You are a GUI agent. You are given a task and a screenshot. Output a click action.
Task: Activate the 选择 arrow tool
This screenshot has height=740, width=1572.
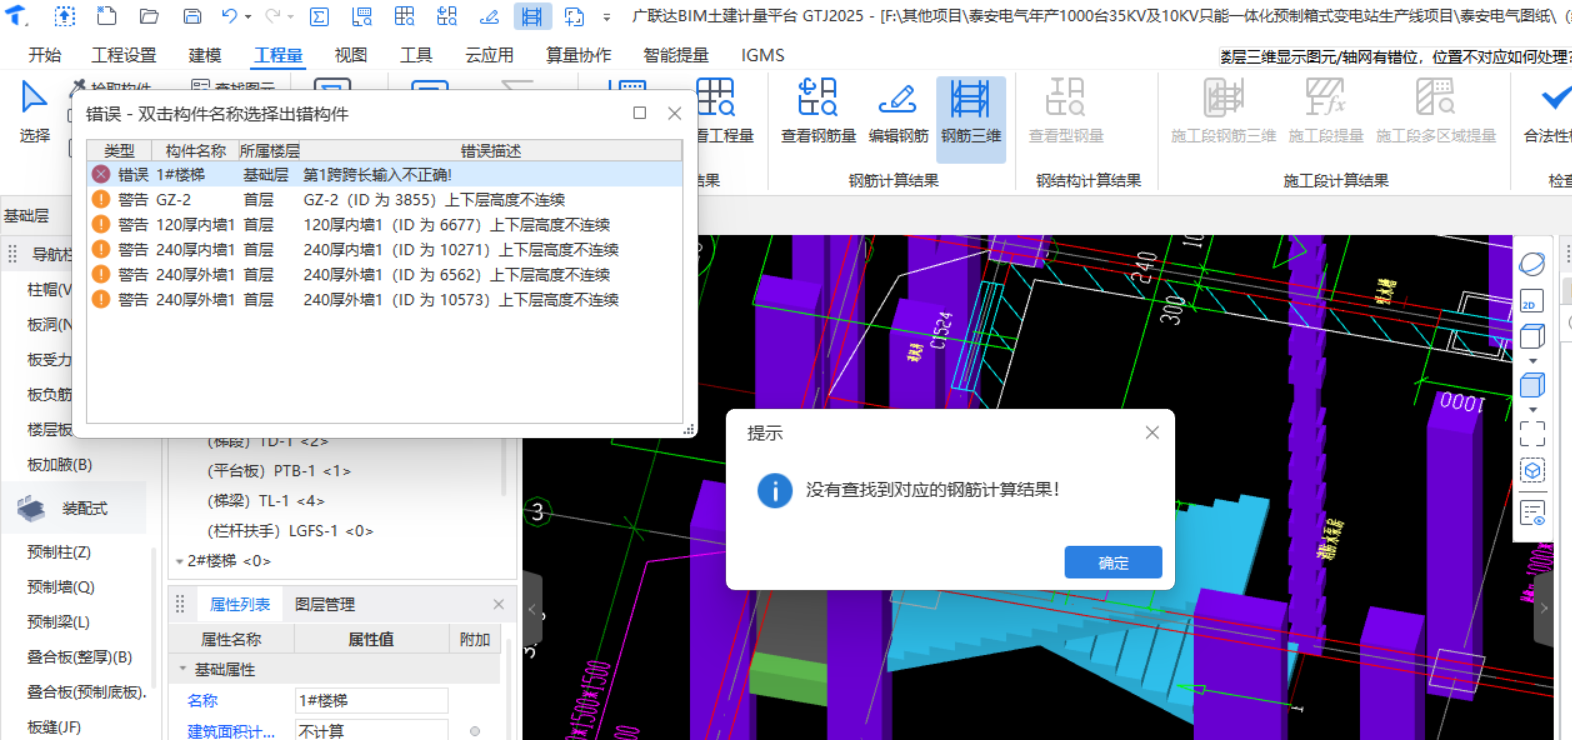[34, 112]
